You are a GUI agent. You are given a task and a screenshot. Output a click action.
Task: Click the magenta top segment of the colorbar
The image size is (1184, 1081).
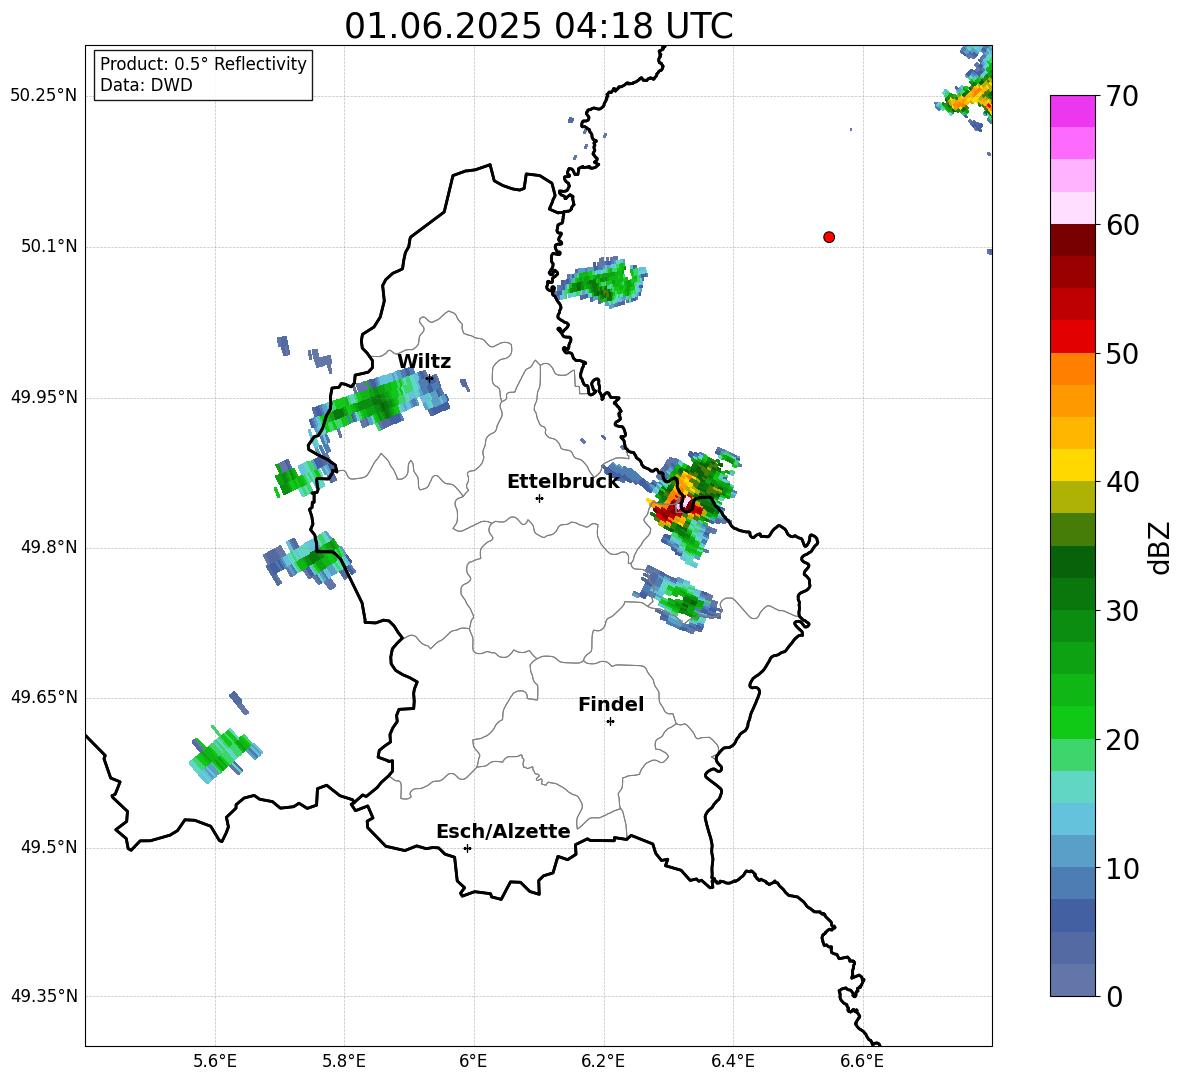pos(1072,112)
